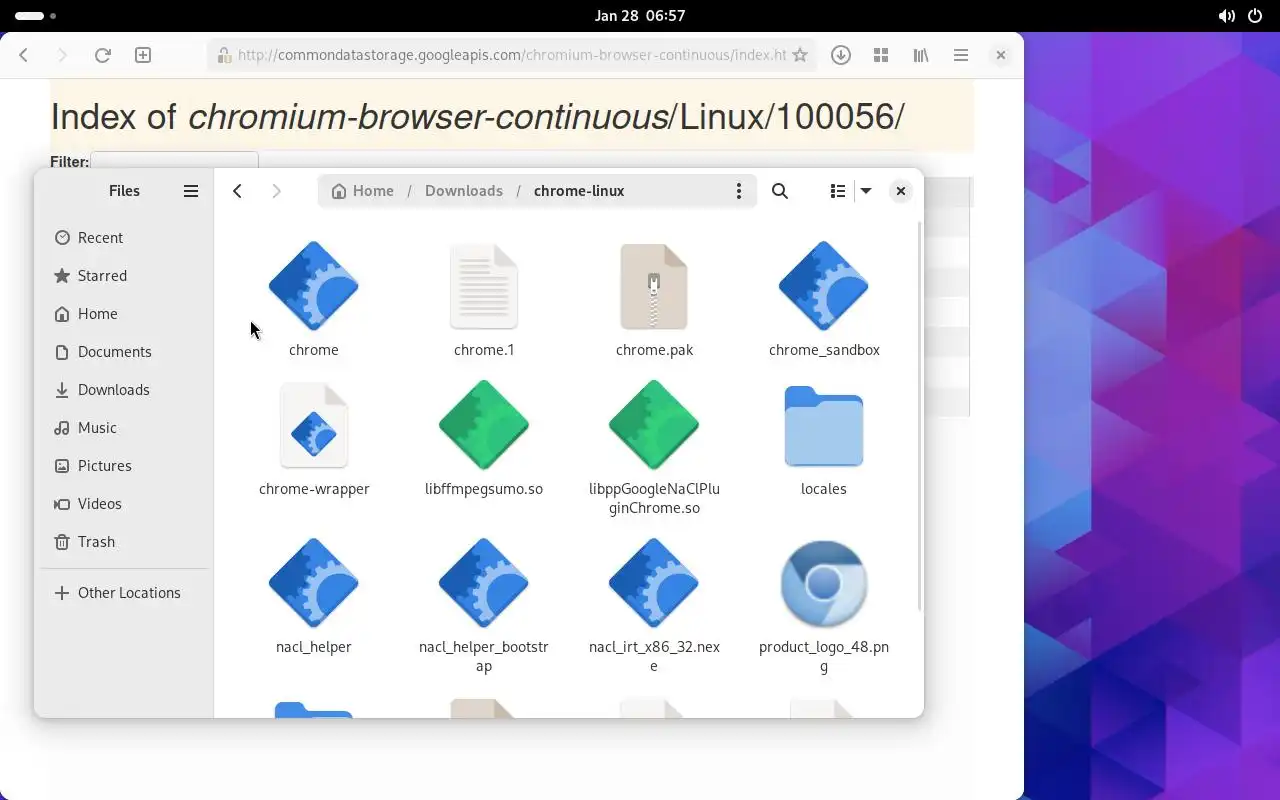Navigate to Home in path bar
The image size is (1280, 800).
[x=363, y=191]
